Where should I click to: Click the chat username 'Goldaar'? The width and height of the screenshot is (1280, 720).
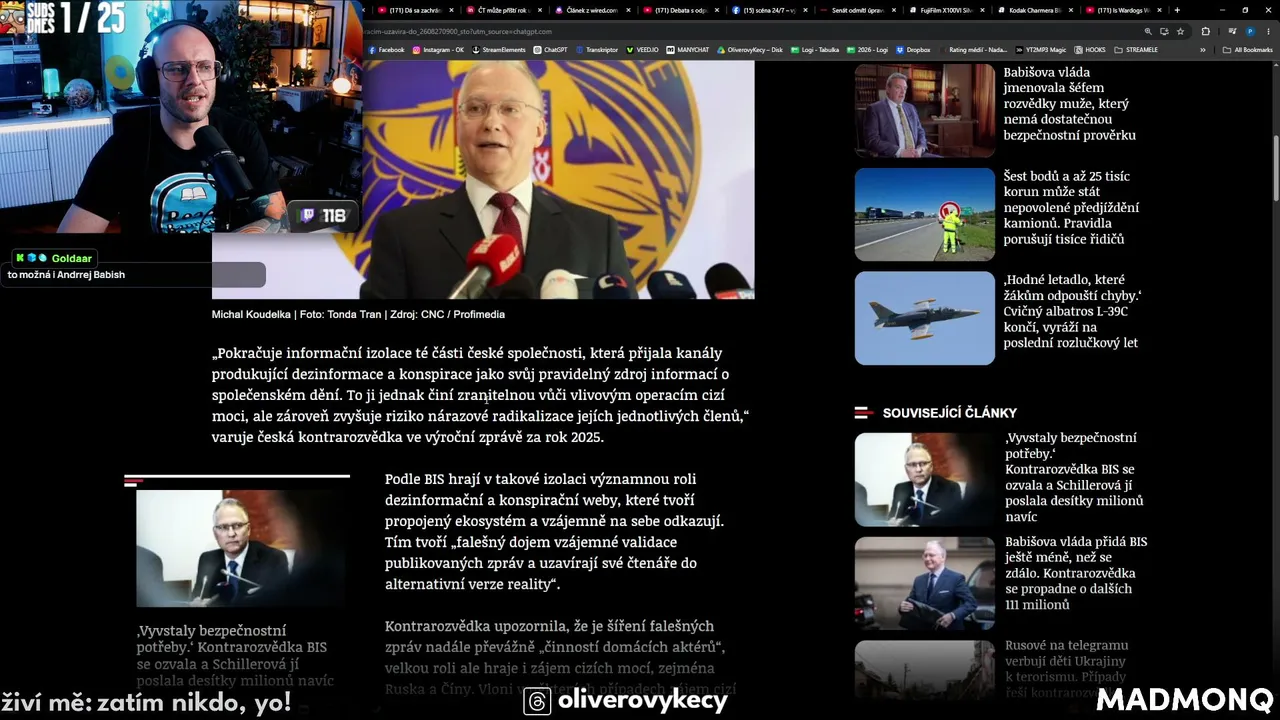[x=71, y=258]
